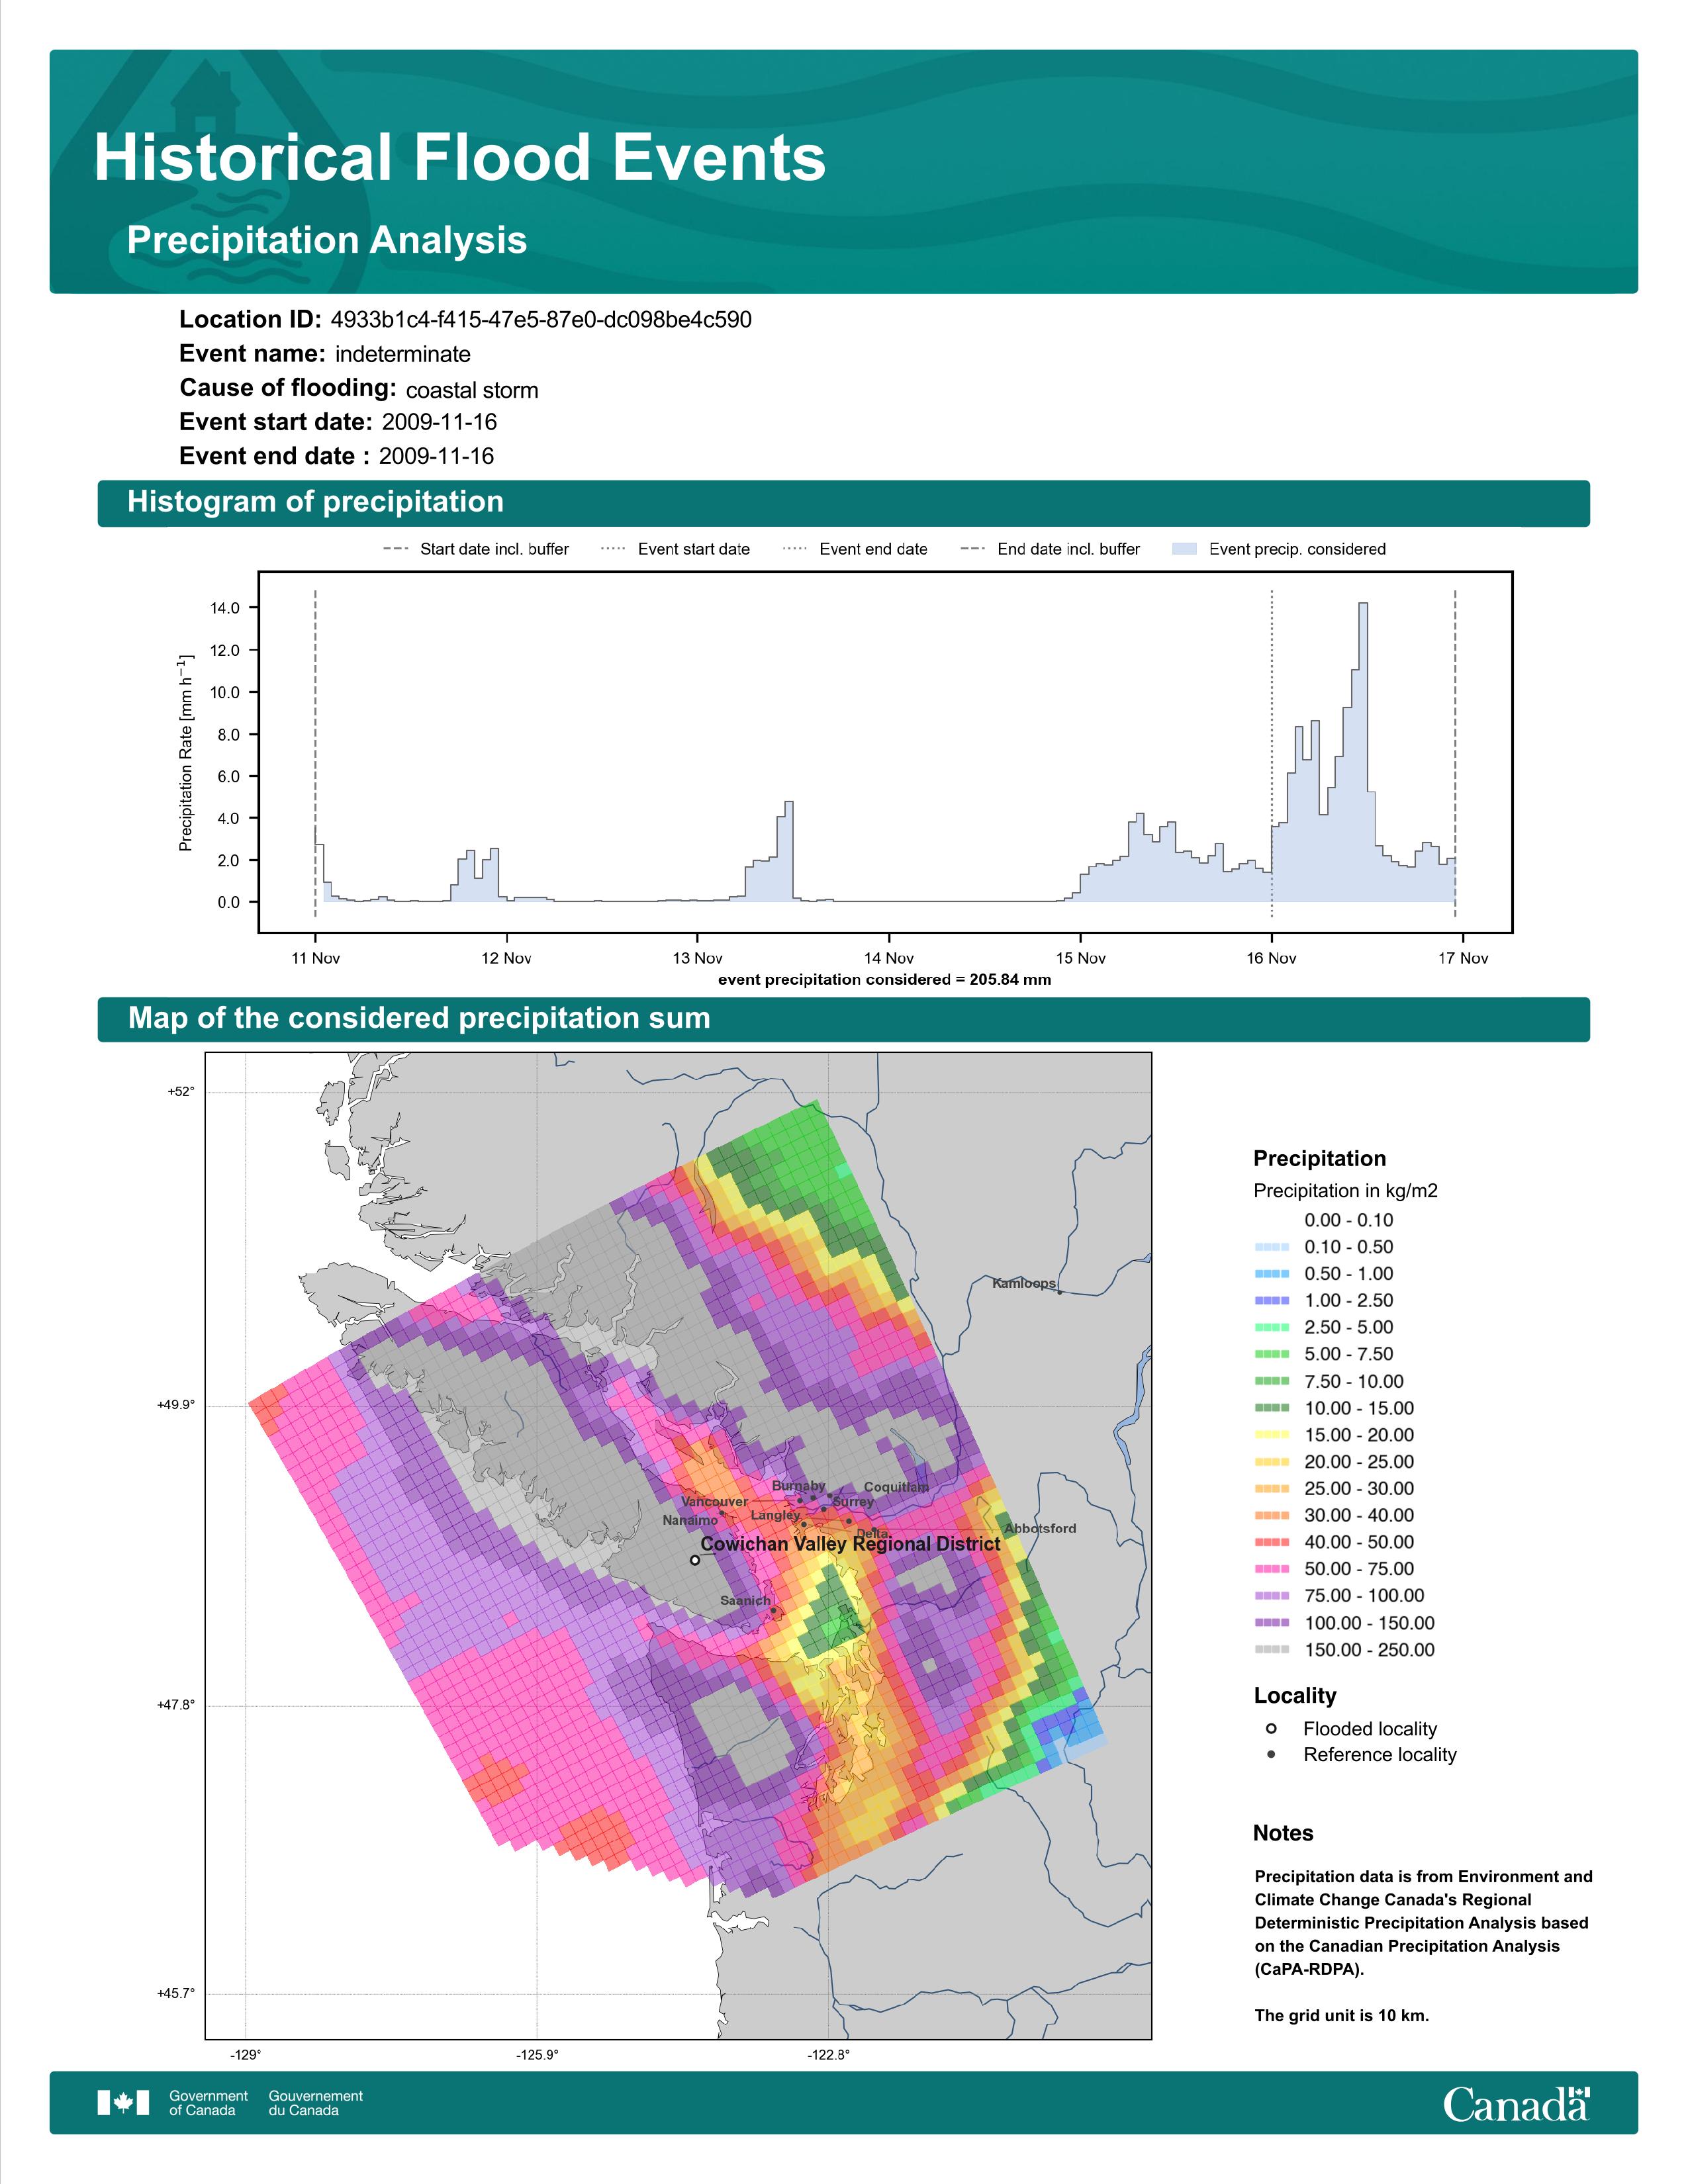Click the 'End date incl. buffer' legend label
The image size is (1688, 2184).
(x=1069, y=549)
